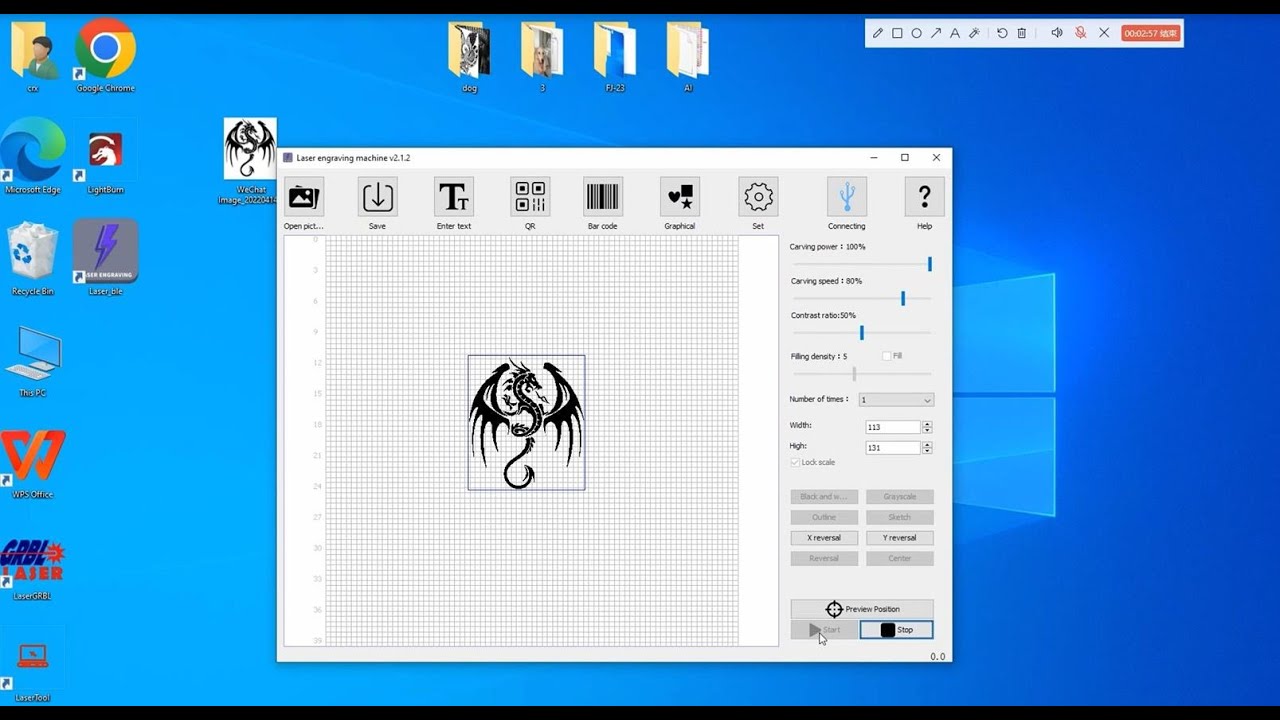This screenshot has width=1280, height=720.
Task: Click the Start engraving button
Action: 824,630
